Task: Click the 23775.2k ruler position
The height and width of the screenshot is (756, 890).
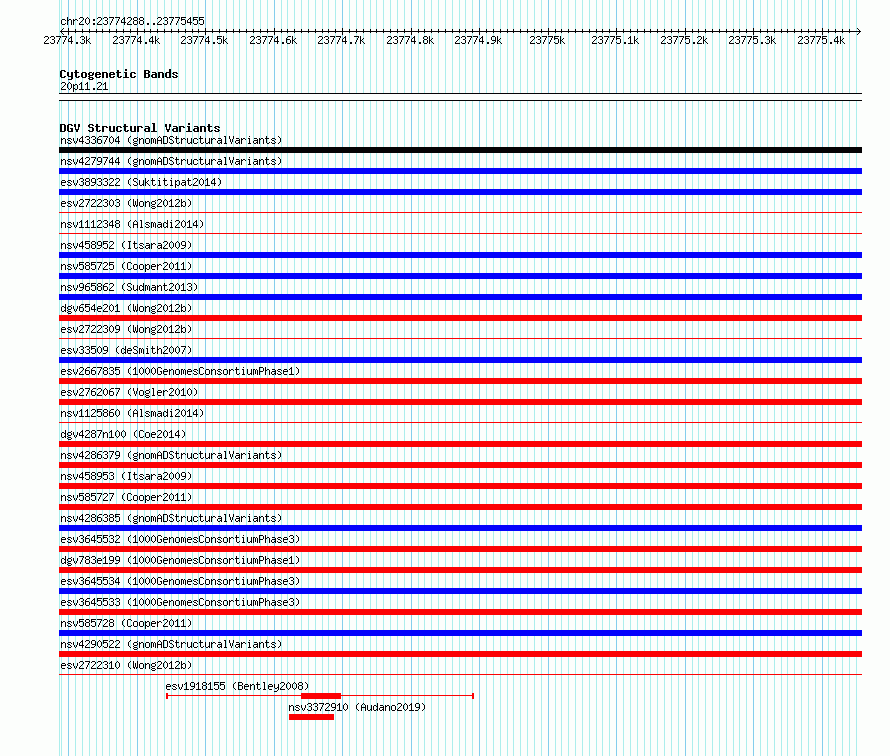Action: tap(684, 40)
